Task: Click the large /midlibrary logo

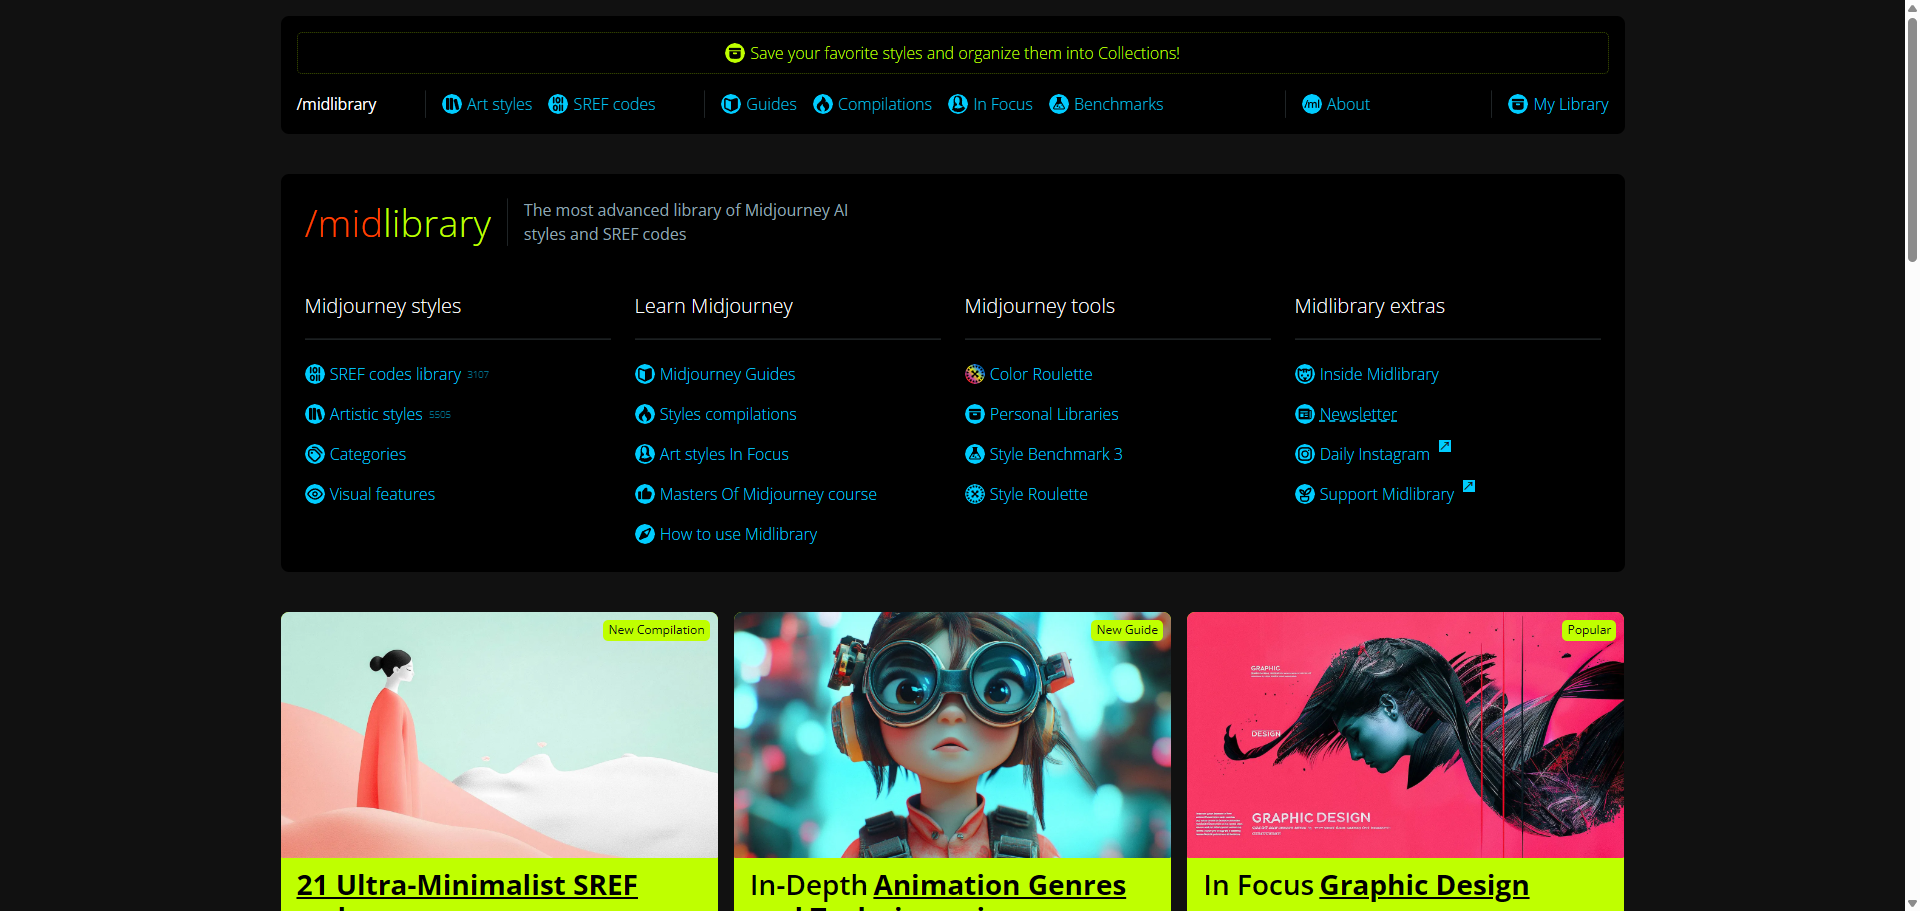Action: tap(398, 223)
